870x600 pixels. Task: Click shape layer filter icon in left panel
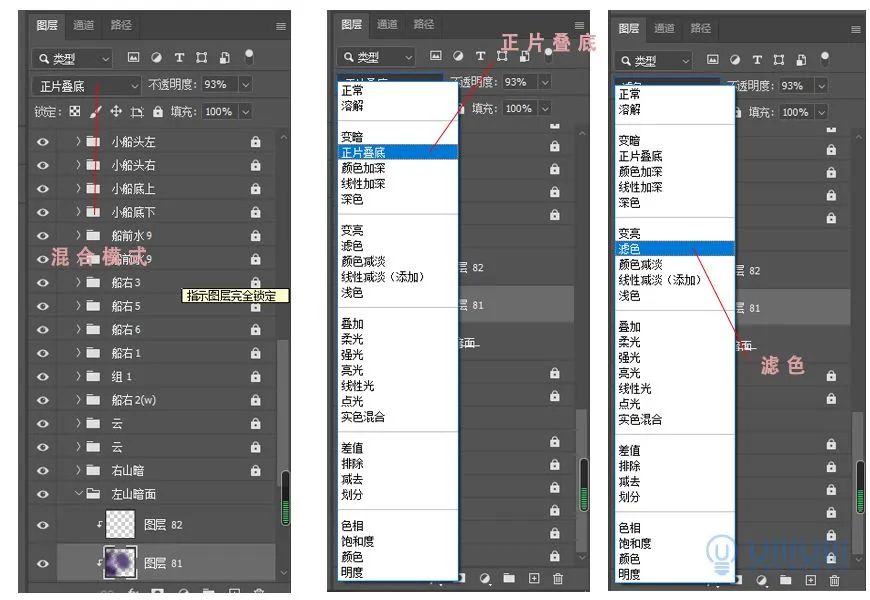(x=201, y=57)
